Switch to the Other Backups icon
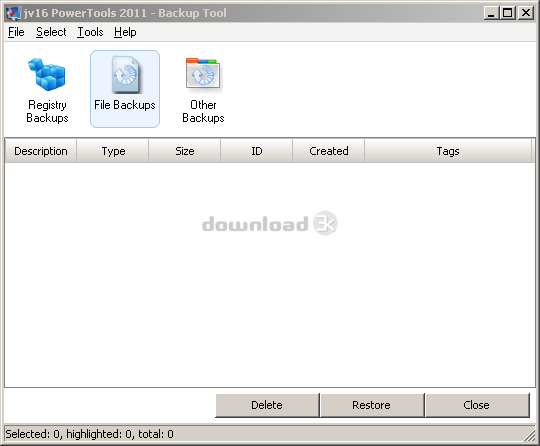This screenshot has height=446, width=540. coord(203,90)
